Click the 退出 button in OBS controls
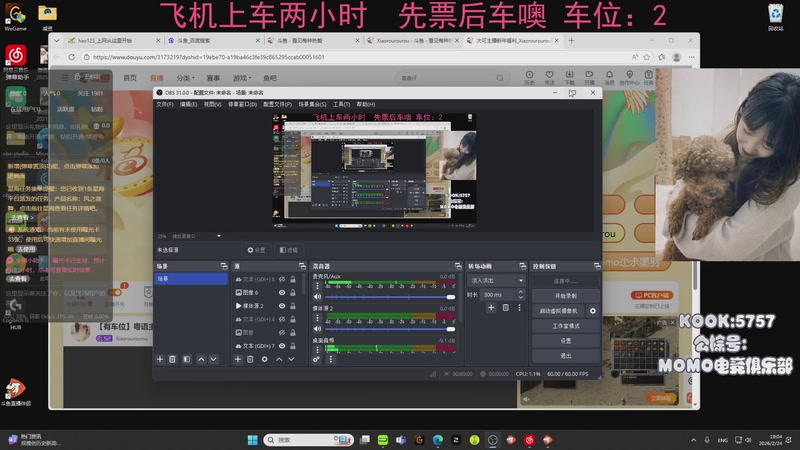800x450 pixels. pos(566,356)
